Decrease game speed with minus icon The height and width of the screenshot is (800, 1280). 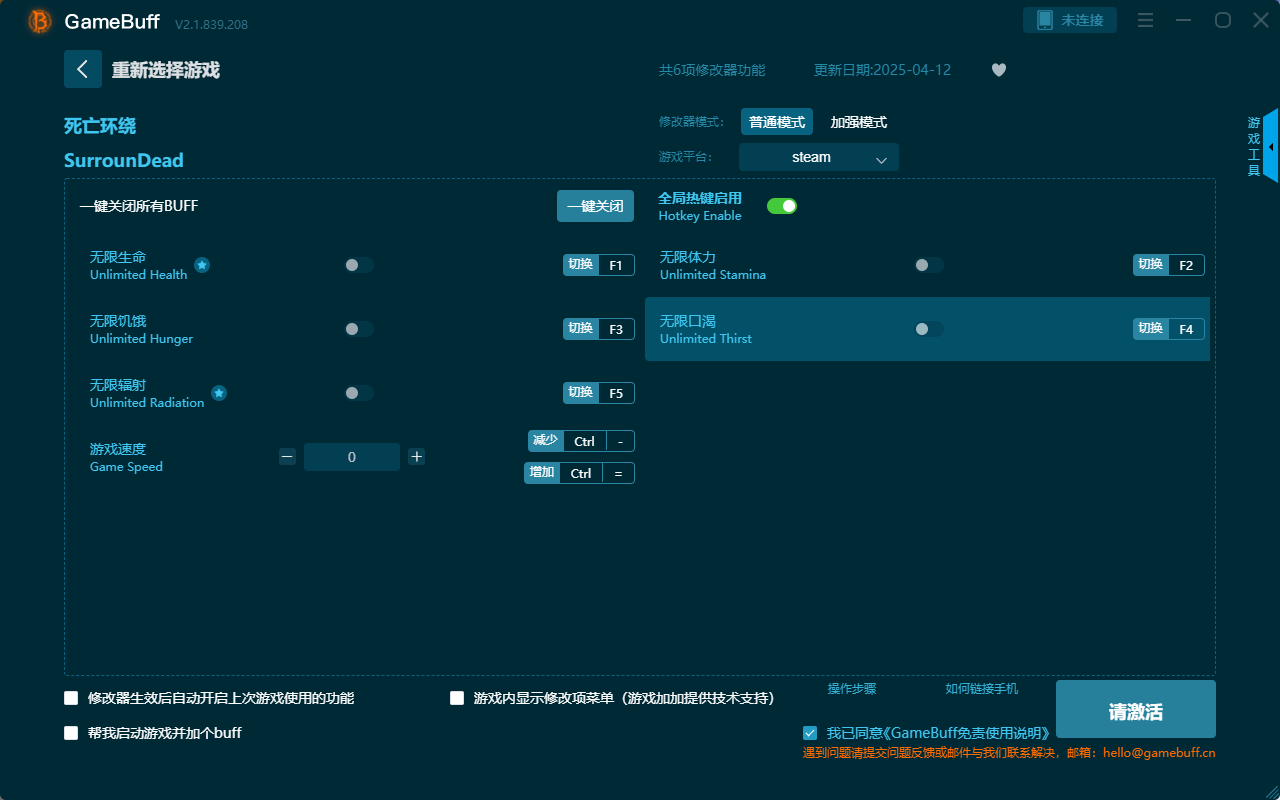(288, 457)
